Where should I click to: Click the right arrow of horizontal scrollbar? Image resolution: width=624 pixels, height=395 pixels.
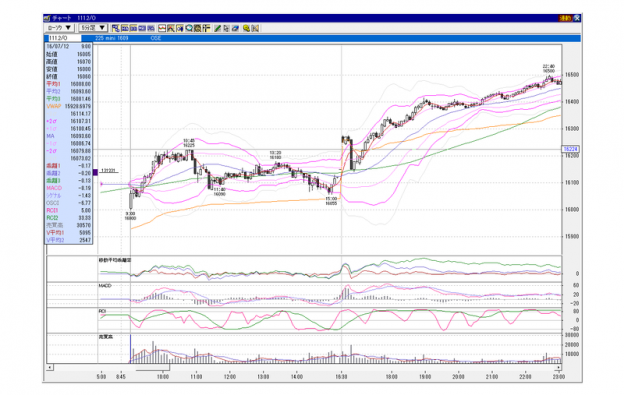tap(558, 367)
